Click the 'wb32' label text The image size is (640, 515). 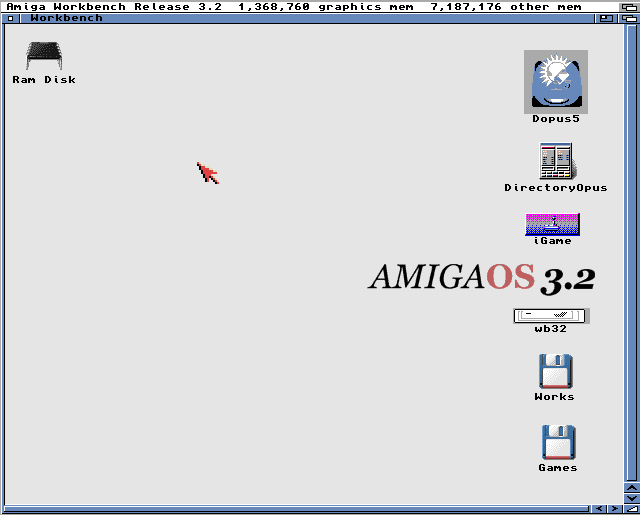pyautogui.click(x=551, y=329)
